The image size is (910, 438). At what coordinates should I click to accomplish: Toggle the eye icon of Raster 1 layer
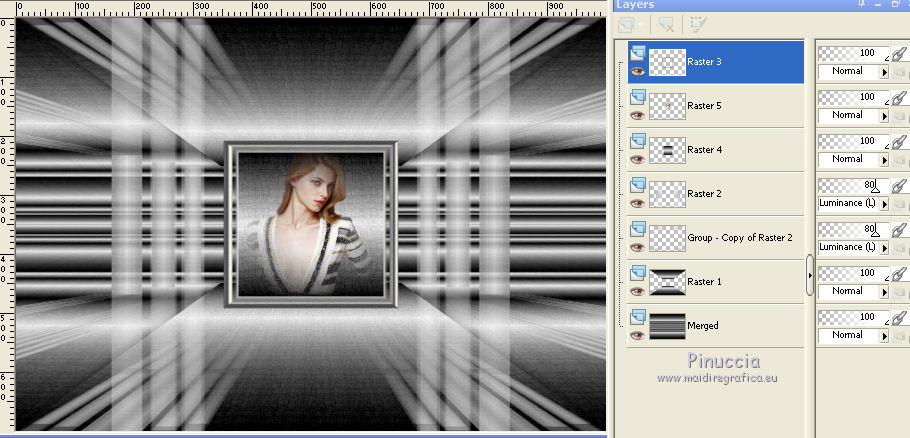tap(638, 292)
